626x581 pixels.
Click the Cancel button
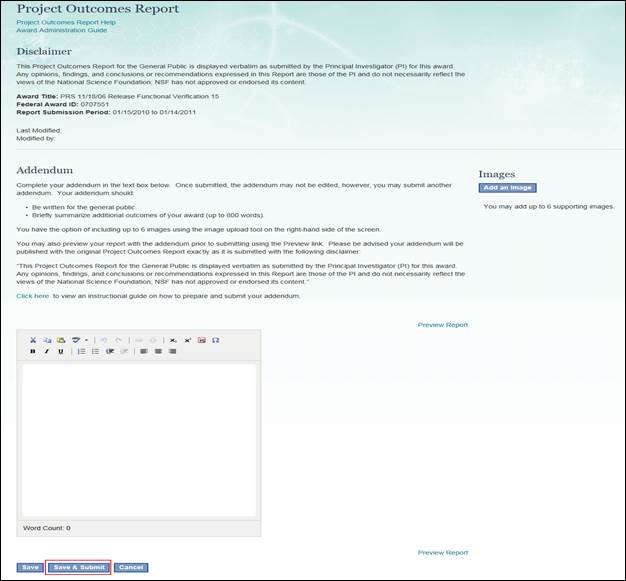tap(131, 567)
